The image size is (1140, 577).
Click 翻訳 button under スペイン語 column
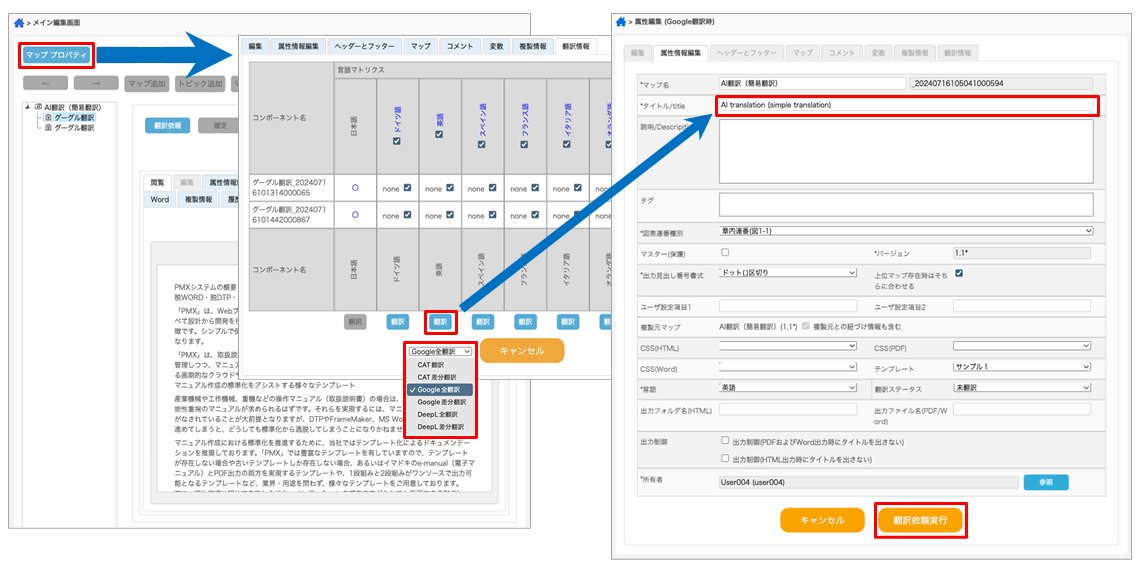click(x=482, y=321)
